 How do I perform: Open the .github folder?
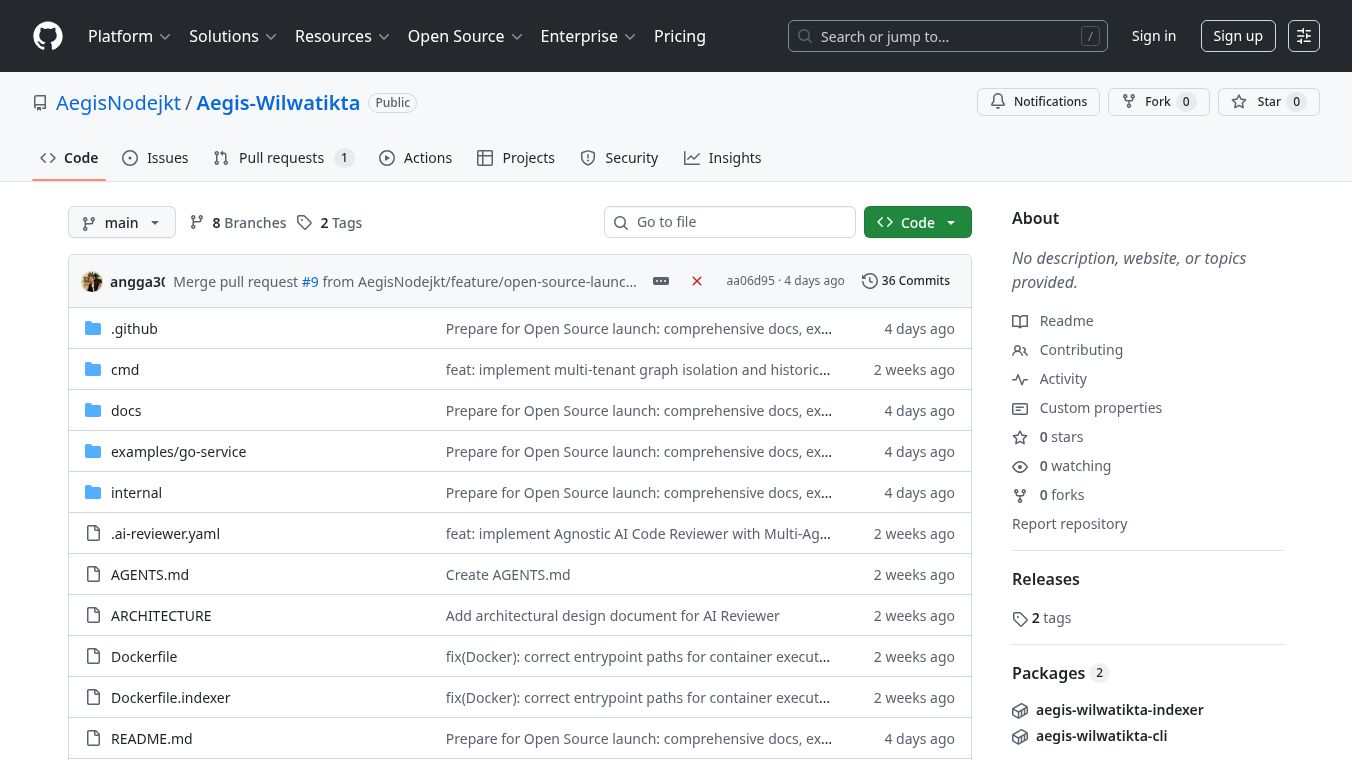[134, 329]
